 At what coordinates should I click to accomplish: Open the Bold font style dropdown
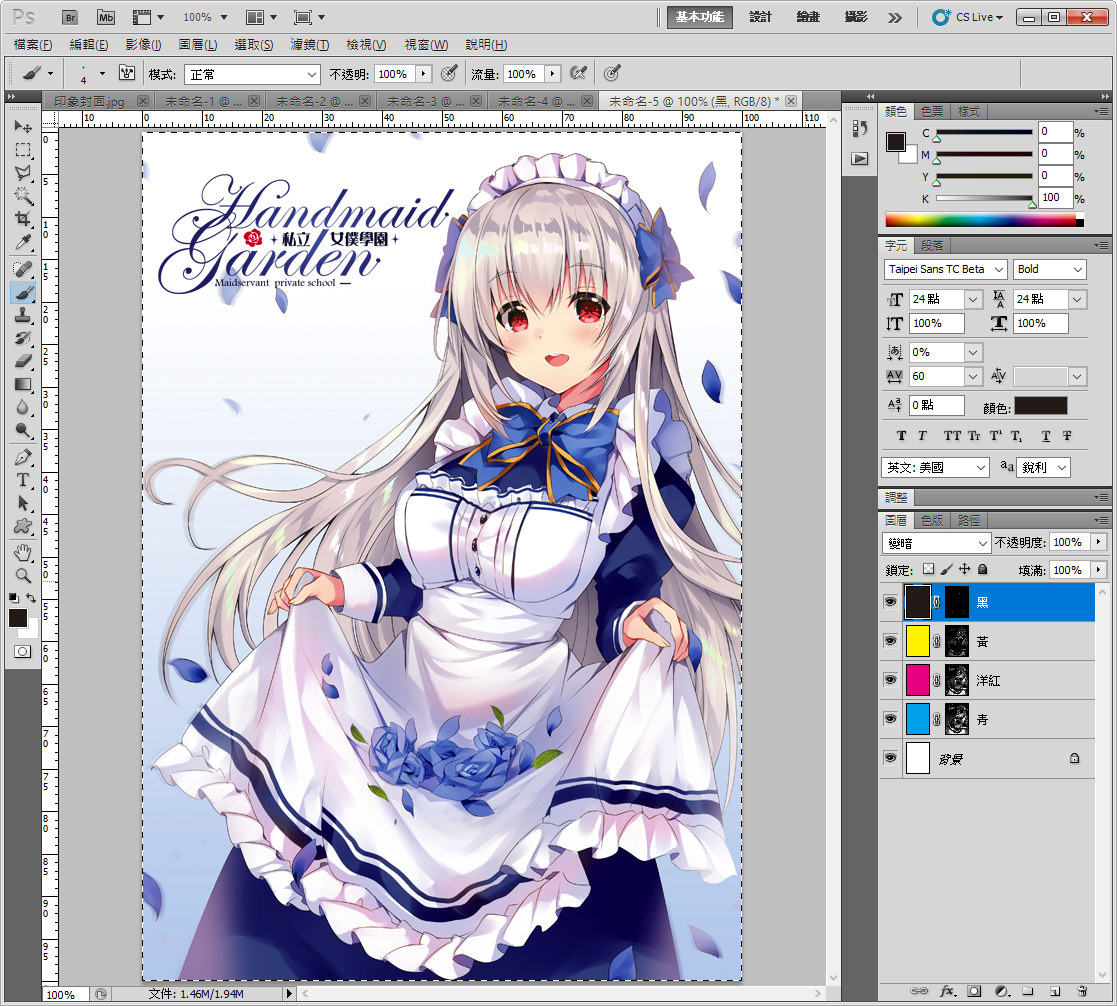(x=1049, y=269)
